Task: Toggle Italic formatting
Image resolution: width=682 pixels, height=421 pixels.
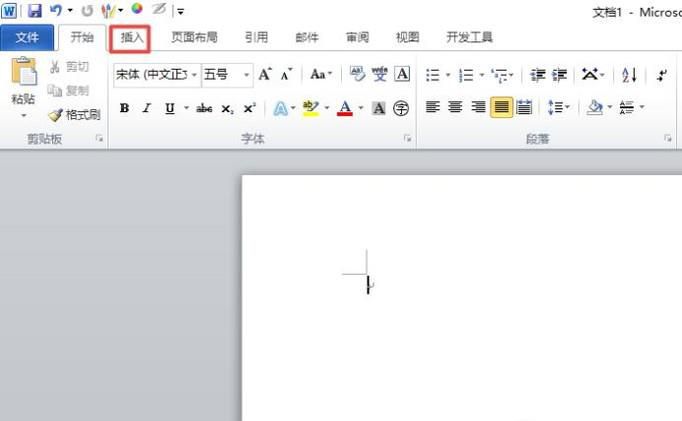Action: point(146,108)
